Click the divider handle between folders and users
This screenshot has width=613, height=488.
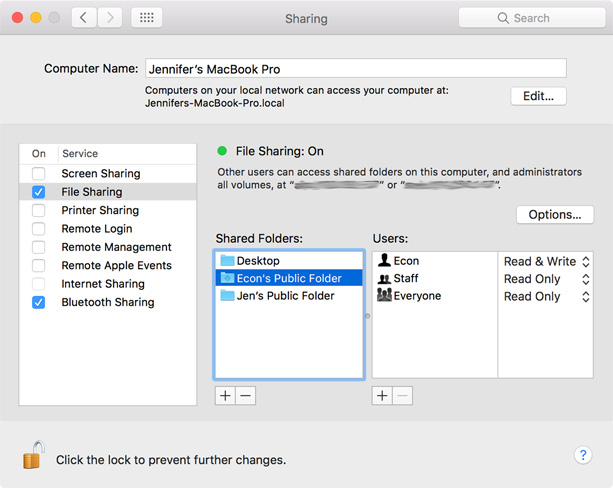tap(367, 316)
